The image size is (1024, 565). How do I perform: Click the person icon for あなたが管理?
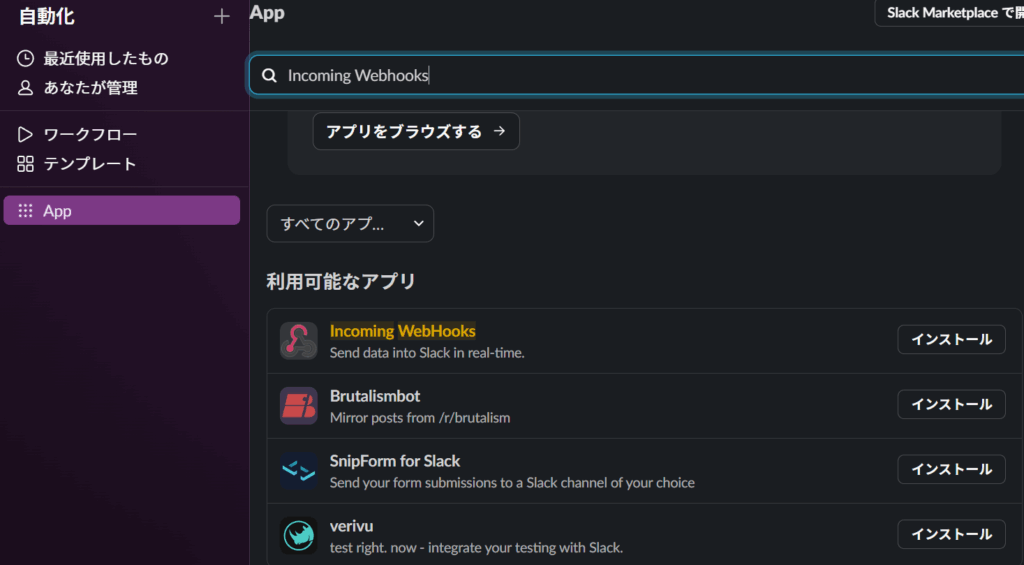pos(25,88)
